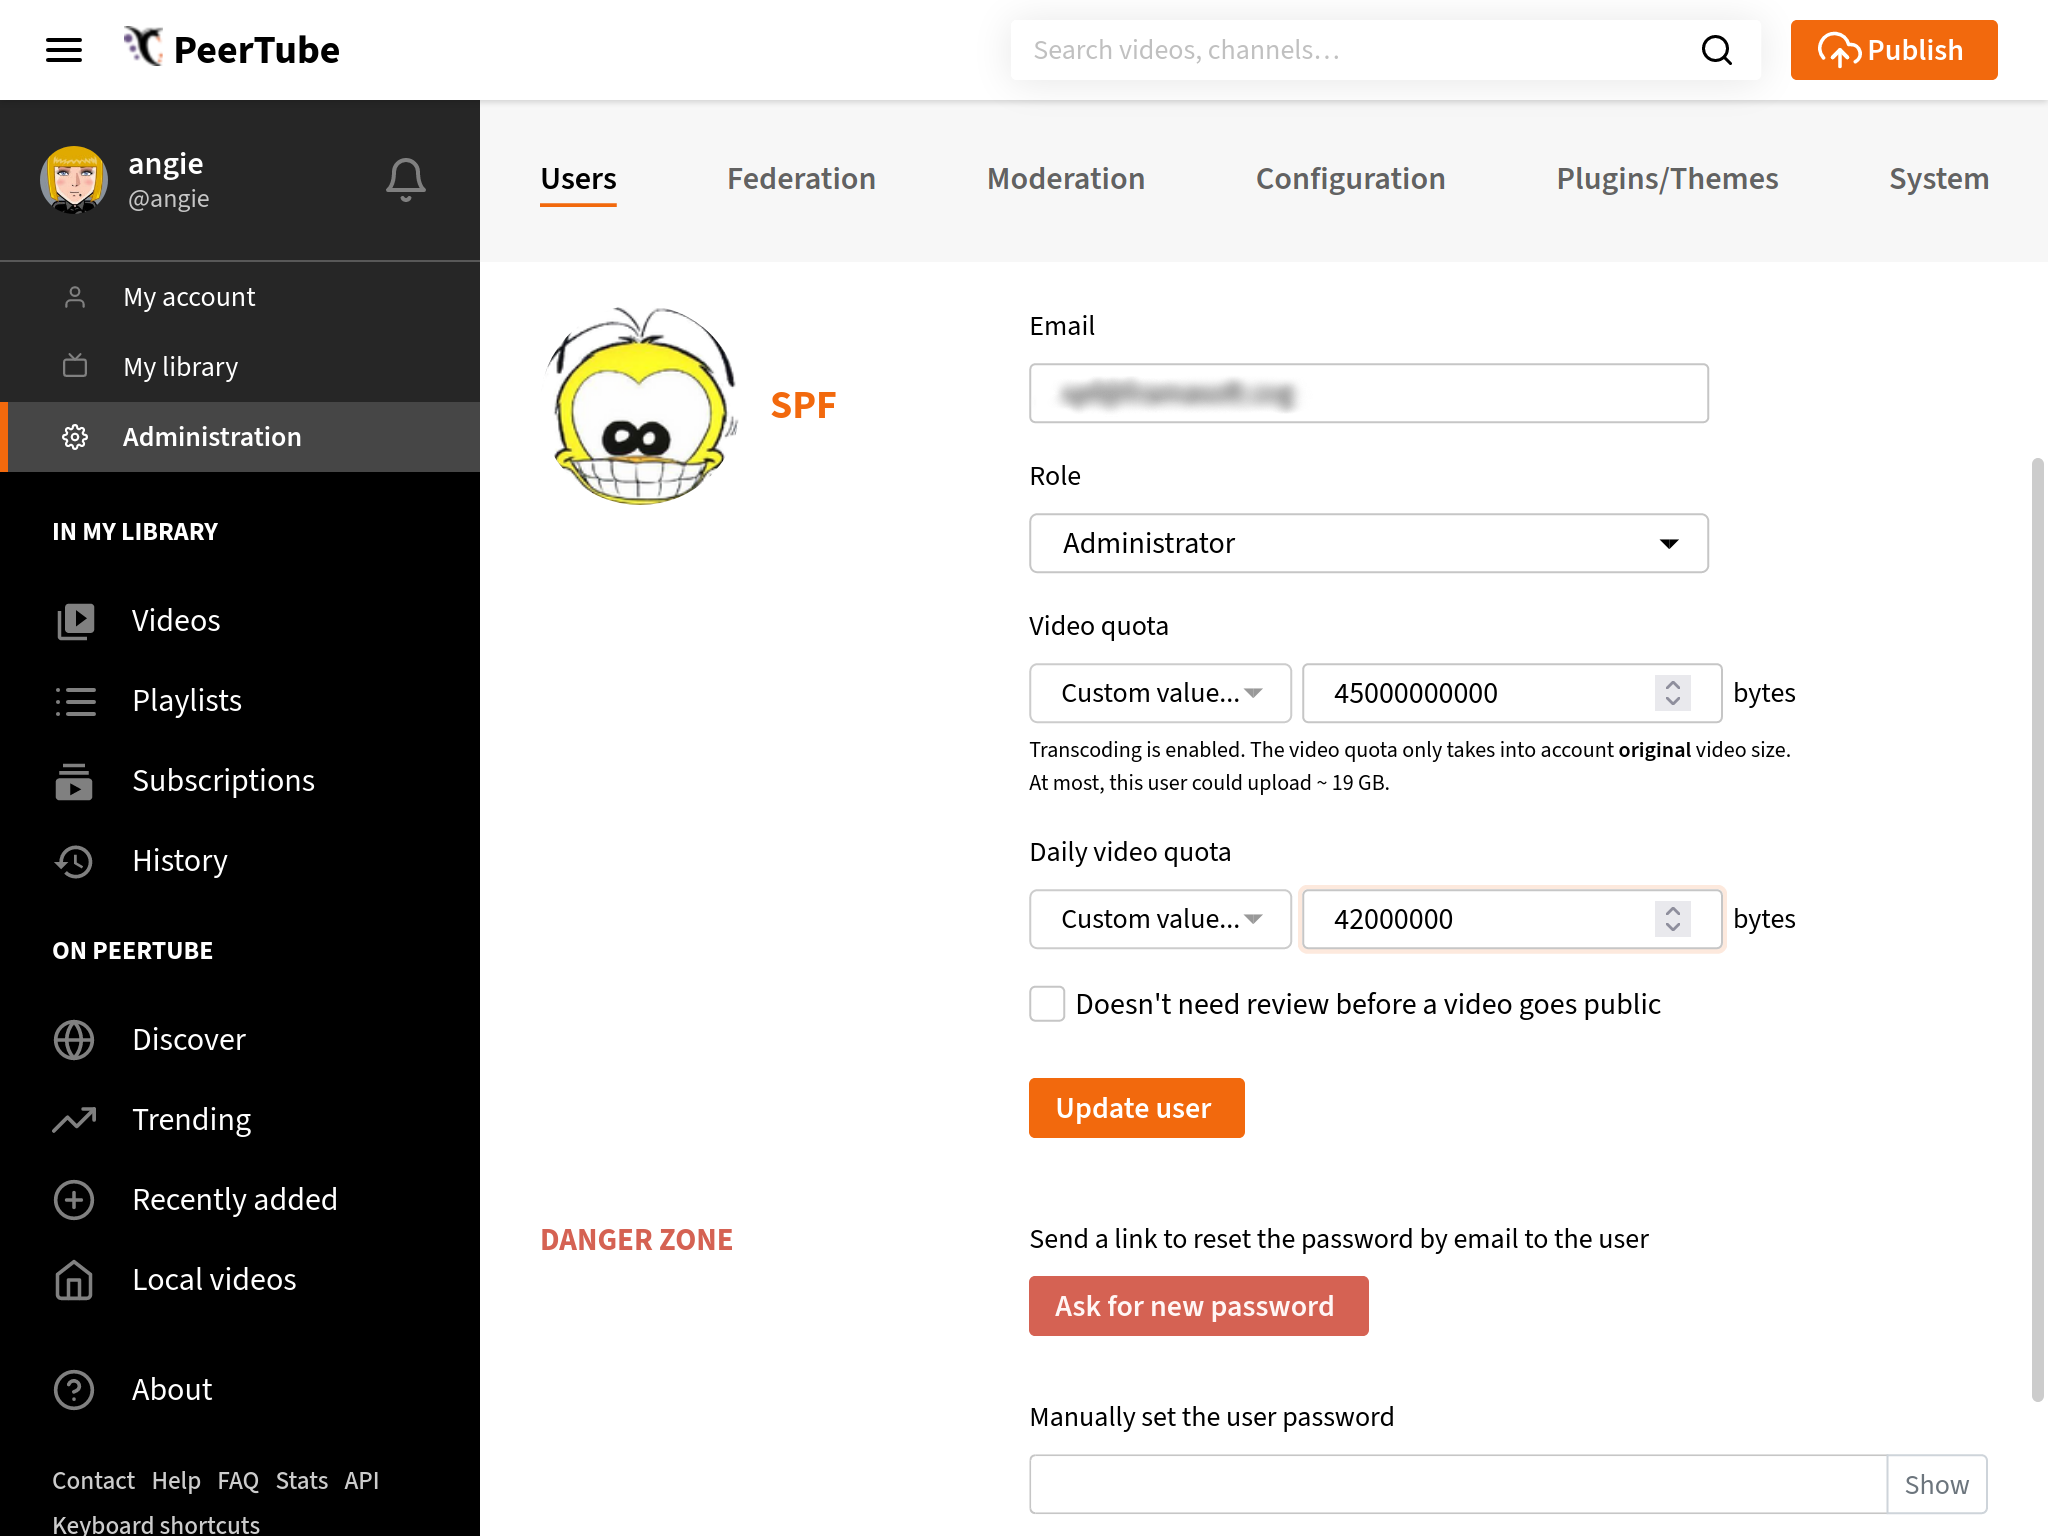Click the Playlists sidebar icon
The width and height of the screenshot is (2048, 1536).
(74, 700)
